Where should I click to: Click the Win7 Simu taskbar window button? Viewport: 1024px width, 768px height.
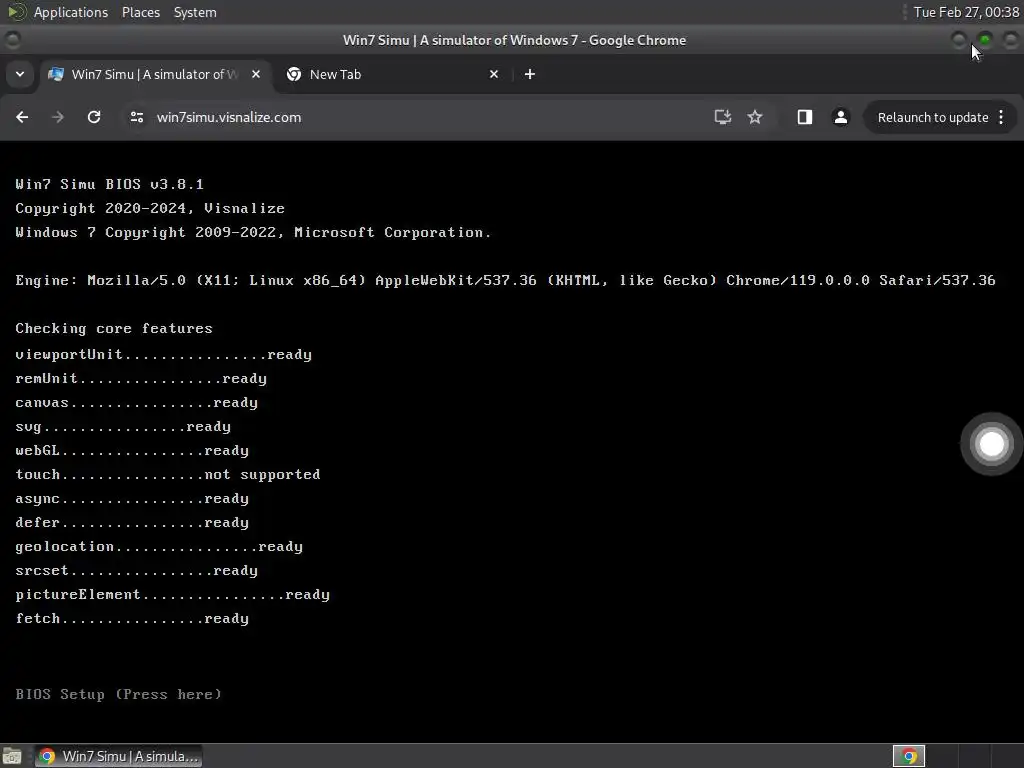point(118,756)
